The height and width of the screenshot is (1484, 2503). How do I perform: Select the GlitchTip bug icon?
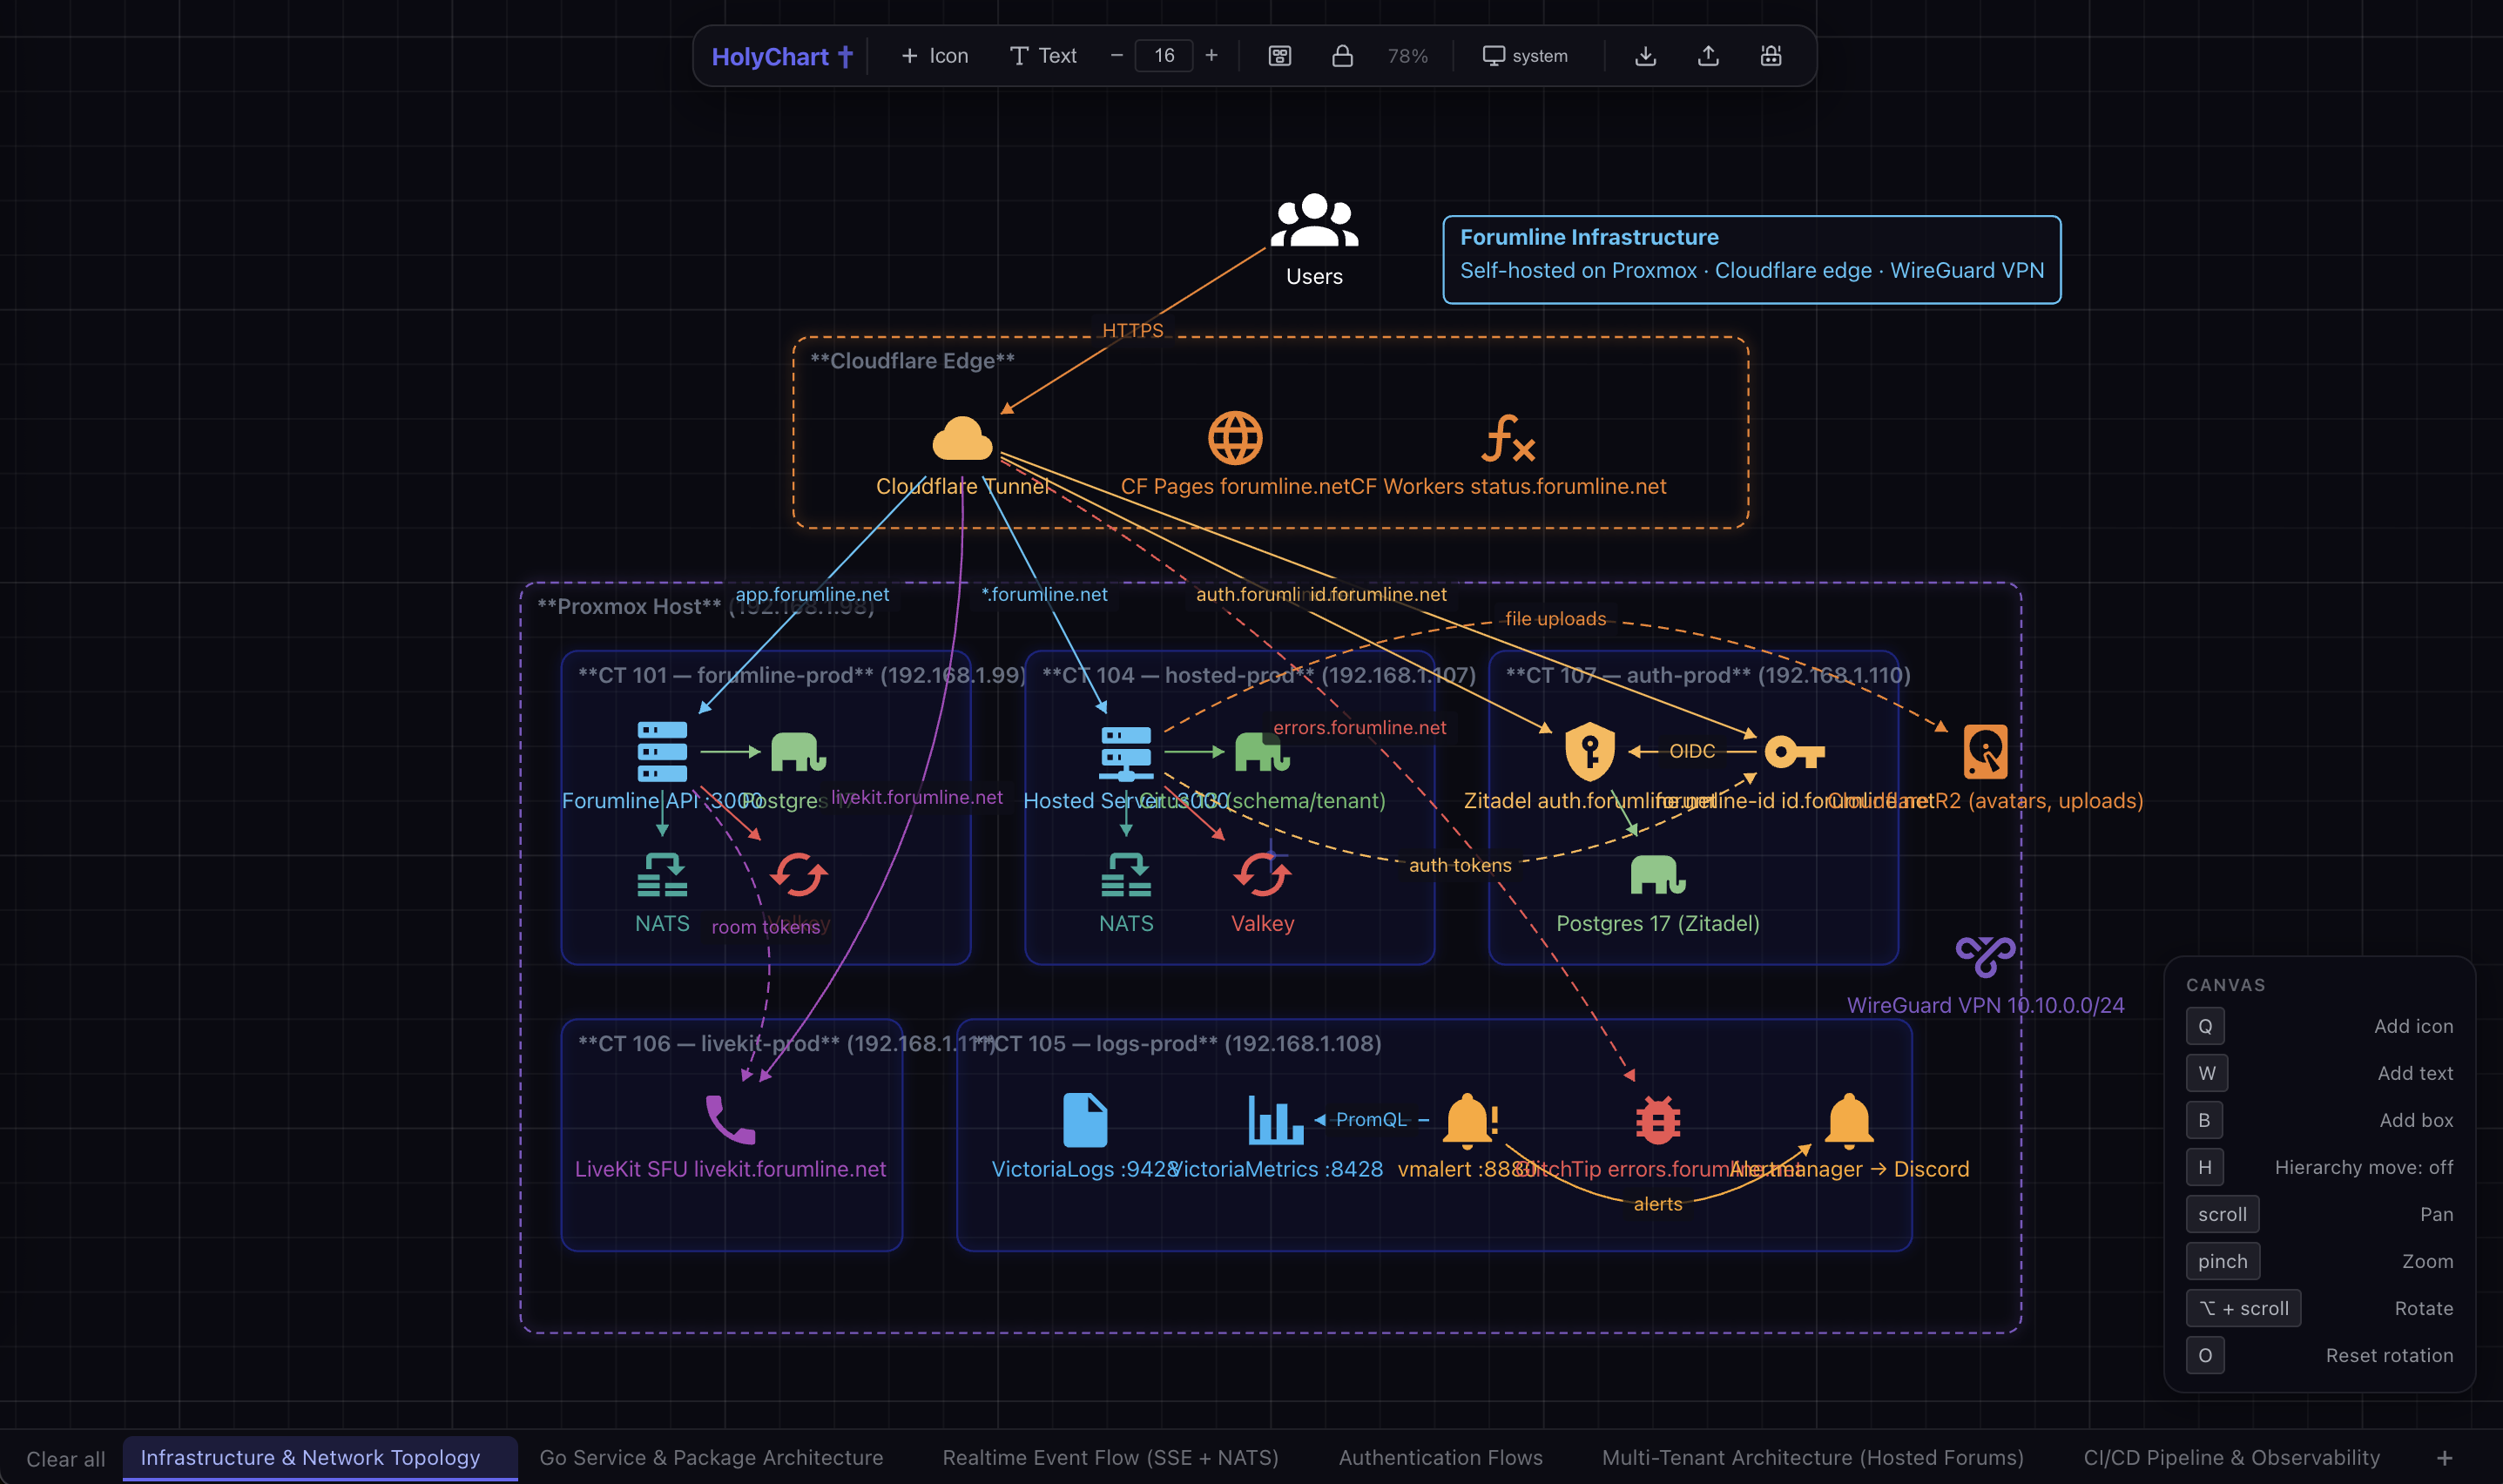click(1657, 1120)
